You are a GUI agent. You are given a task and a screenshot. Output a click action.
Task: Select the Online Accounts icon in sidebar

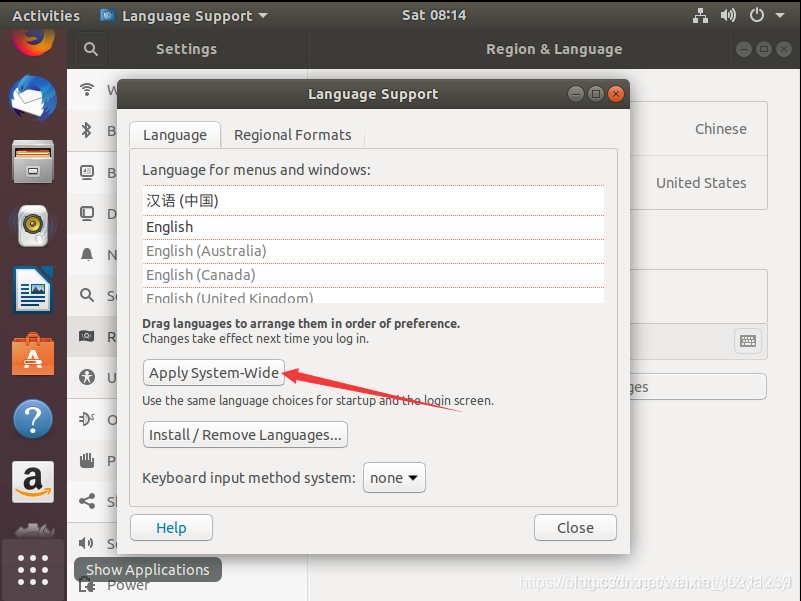coord(87,419)
